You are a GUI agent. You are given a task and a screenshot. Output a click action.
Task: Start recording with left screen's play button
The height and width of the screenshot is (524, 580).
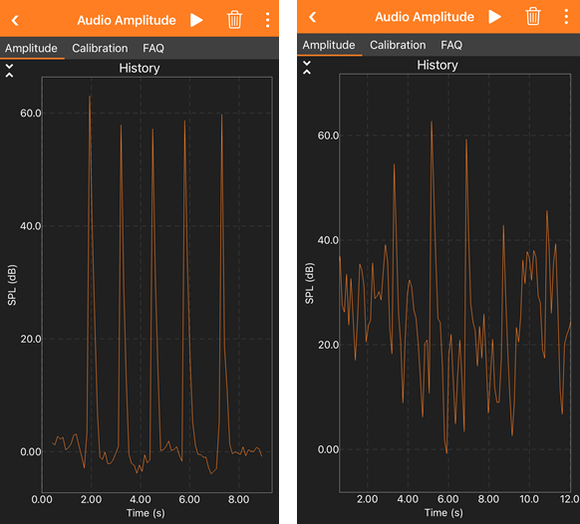(x=196, y=20)
